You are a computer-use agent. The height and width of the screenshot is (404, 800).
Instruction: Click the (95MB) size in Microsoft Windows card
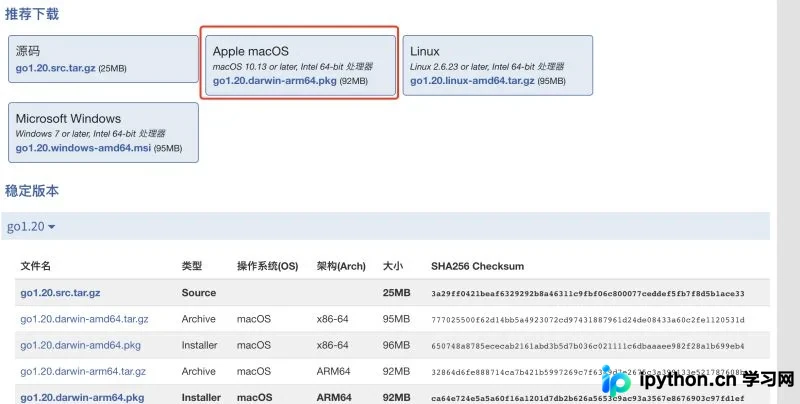pos(168,148)
